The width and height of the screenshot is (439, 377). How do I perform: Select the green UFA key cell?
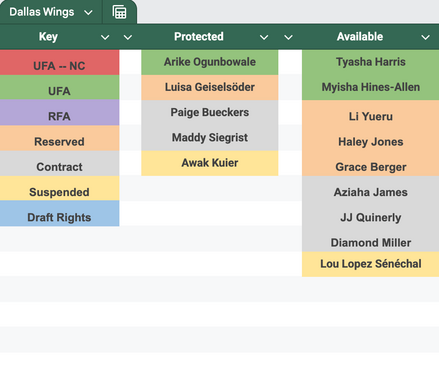pos(59,87)
